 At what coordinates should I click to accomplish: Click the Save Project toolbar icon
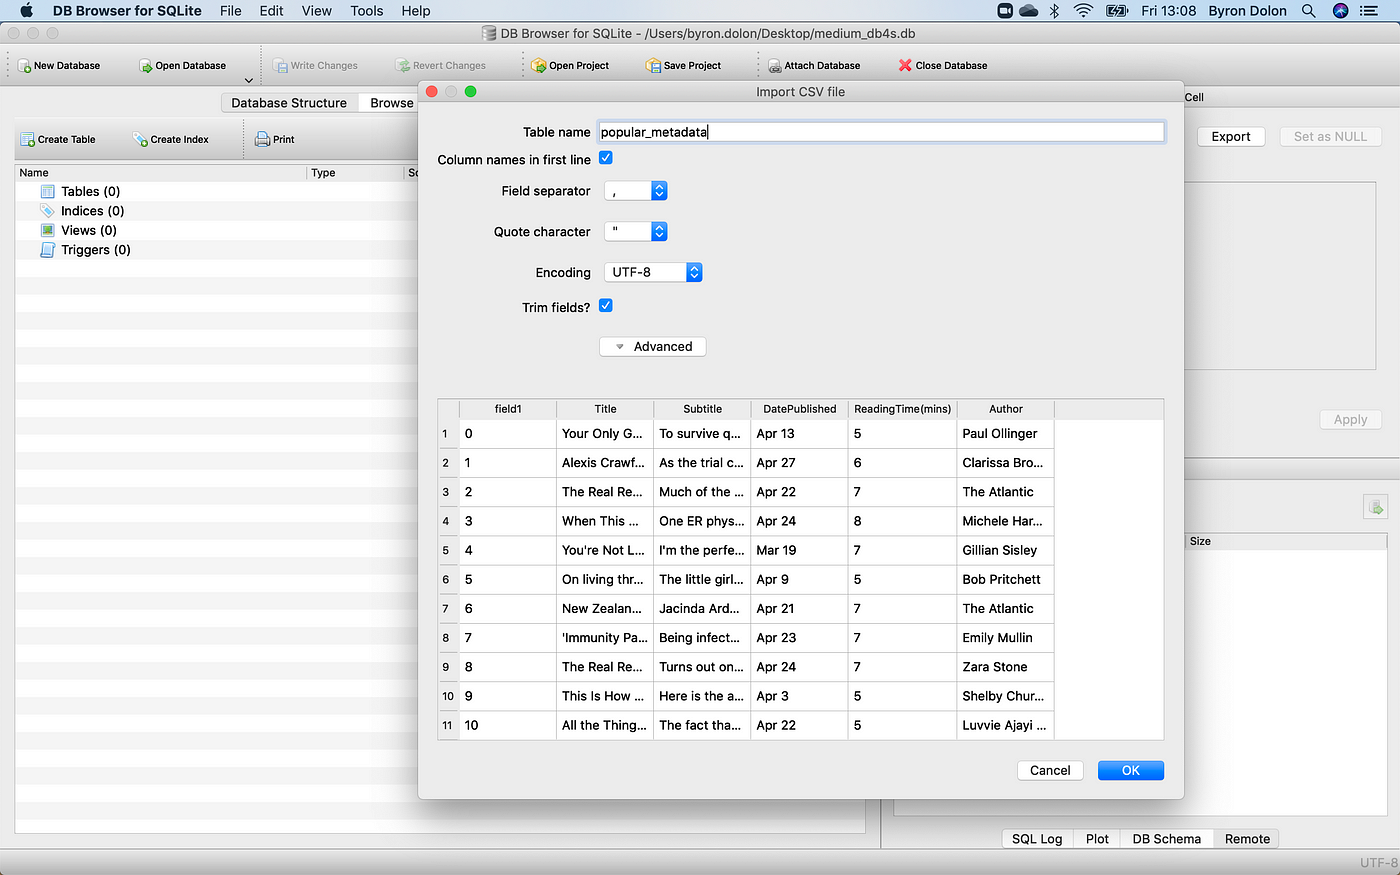[x=654, y=66]
